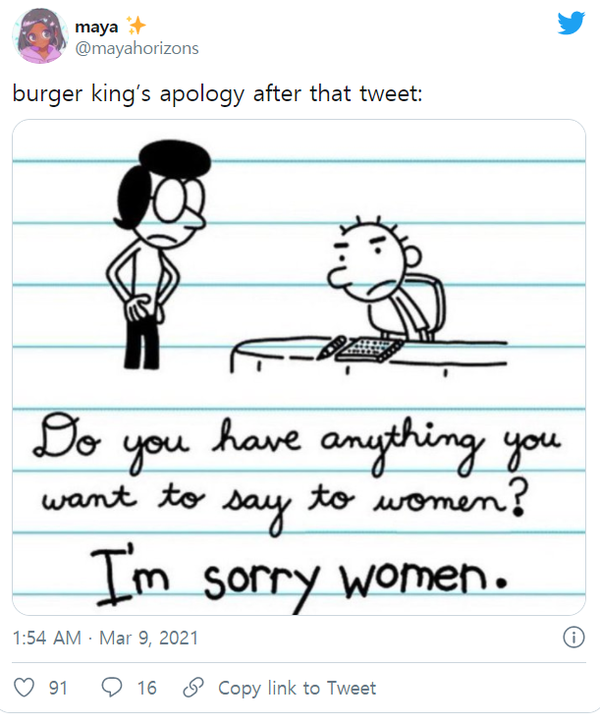Screen dimensions: 600x724
Task: Click the sparkle emoji beside maya
Action: [134, 26]
